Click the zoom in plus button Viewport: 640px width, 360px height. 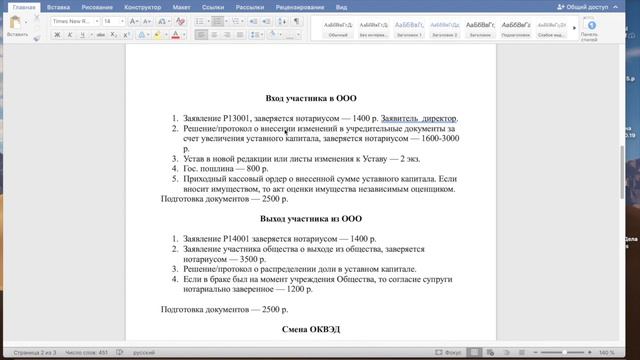coord(590,352)
